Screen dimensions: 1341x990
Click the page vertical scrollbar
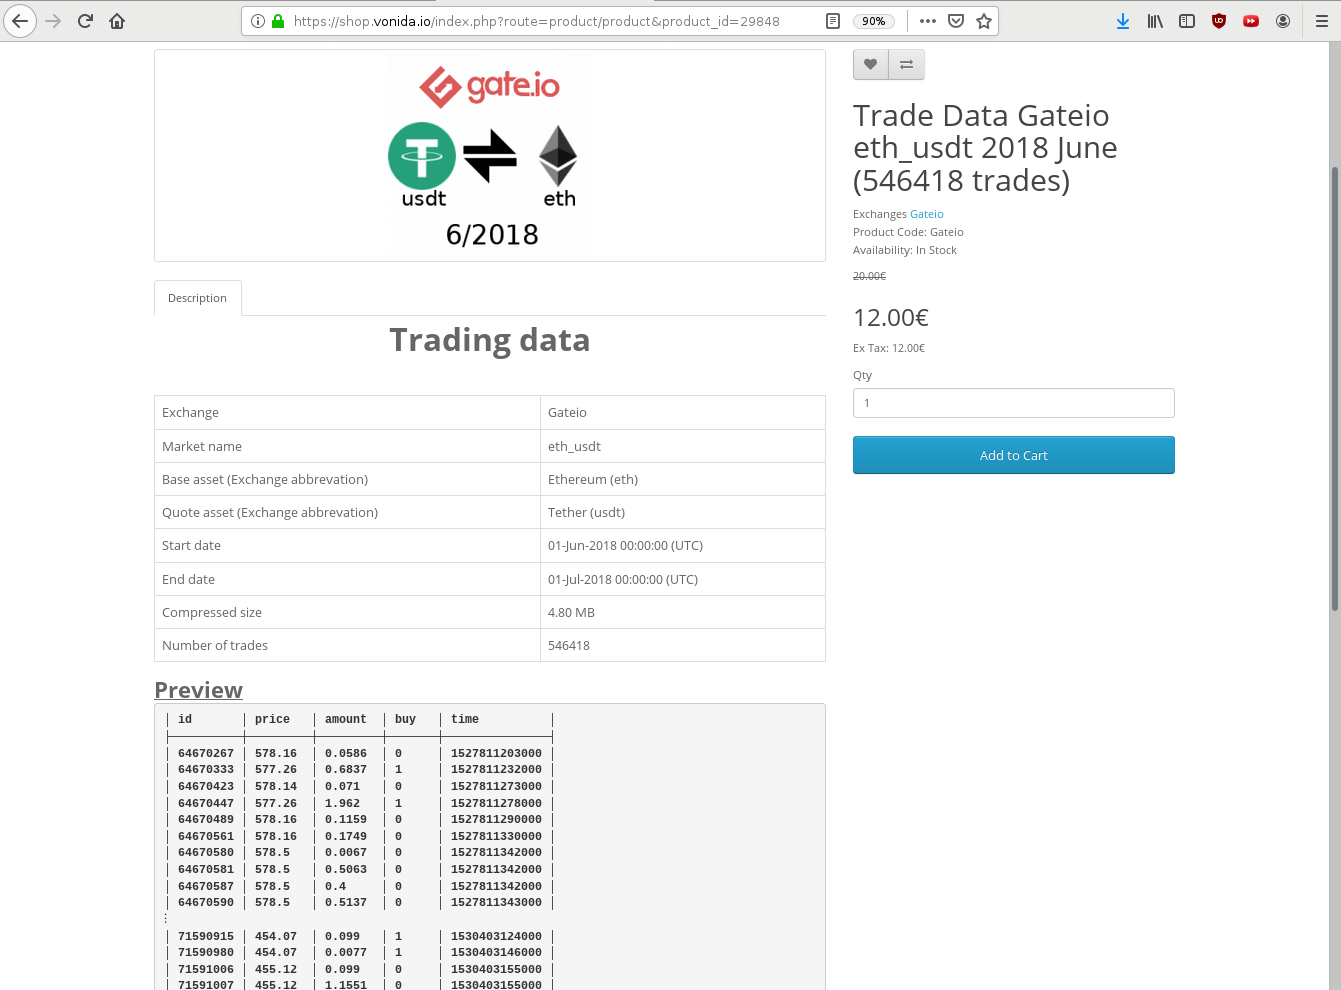[1334, 388]
